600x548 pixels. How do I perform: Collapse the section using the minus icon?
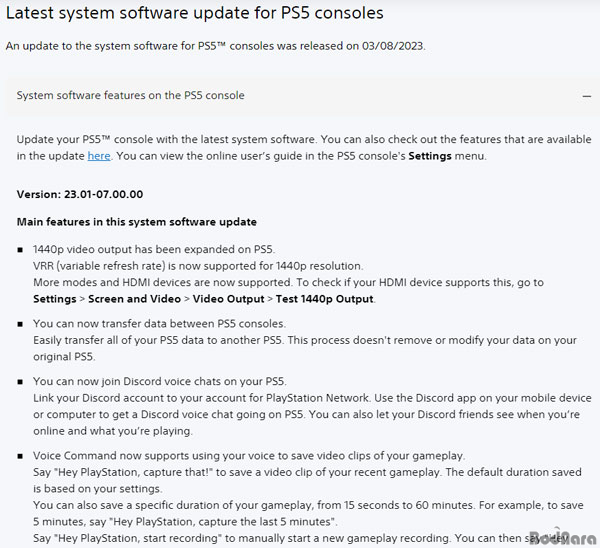tap(586, 96)
